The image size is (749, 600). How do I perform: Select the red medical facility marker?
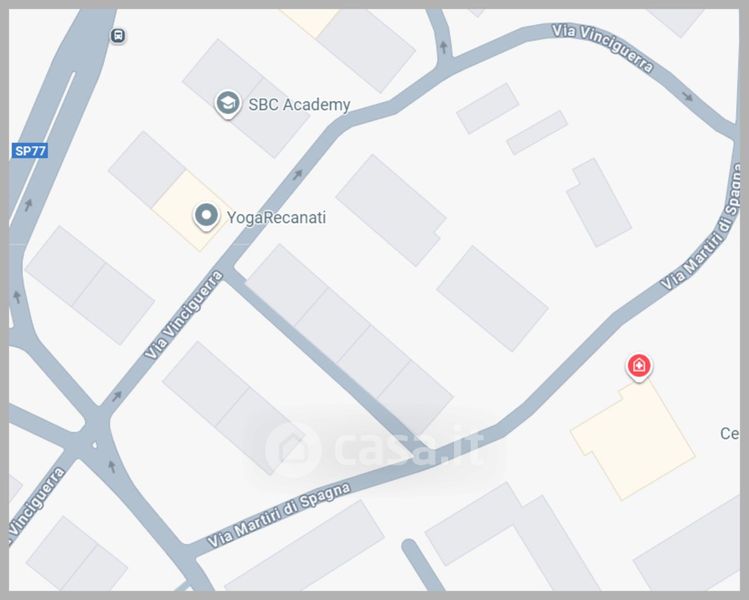(639, 367)
